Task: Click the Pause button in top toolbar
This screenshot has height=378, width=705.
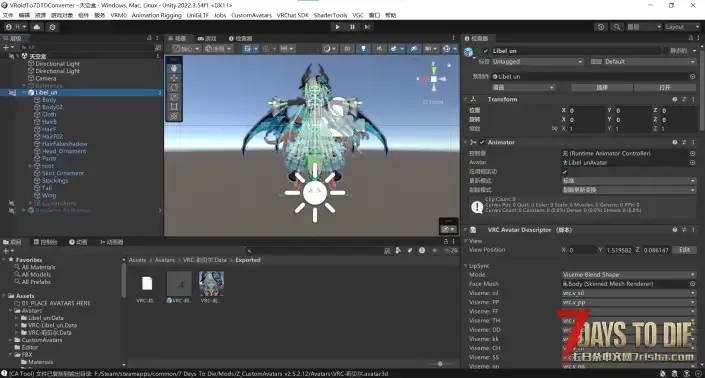Action: click(352, 27)
